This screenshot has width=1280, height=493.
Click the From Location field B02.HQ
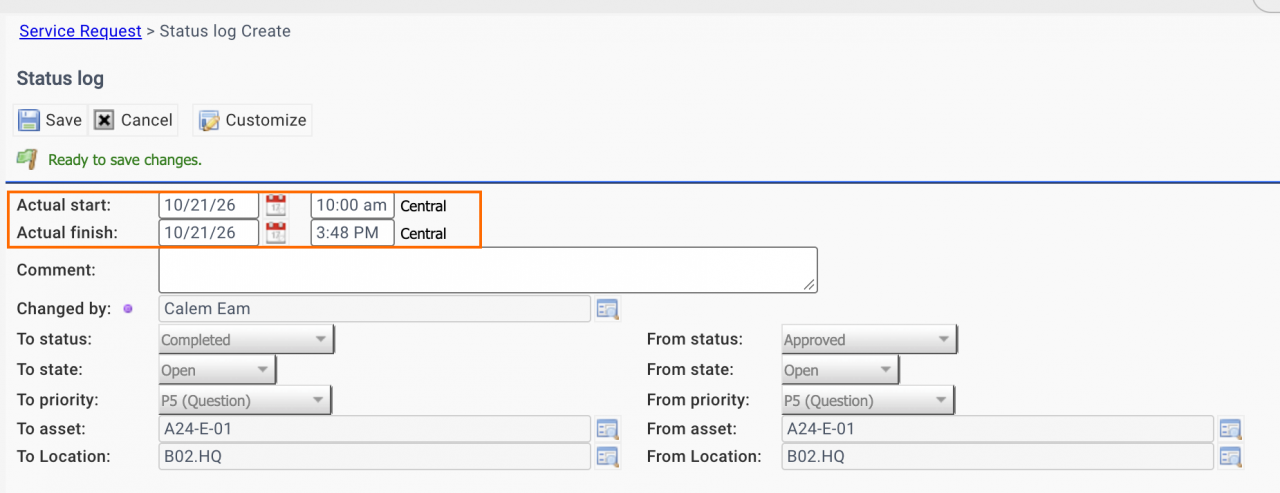(998, 457)
